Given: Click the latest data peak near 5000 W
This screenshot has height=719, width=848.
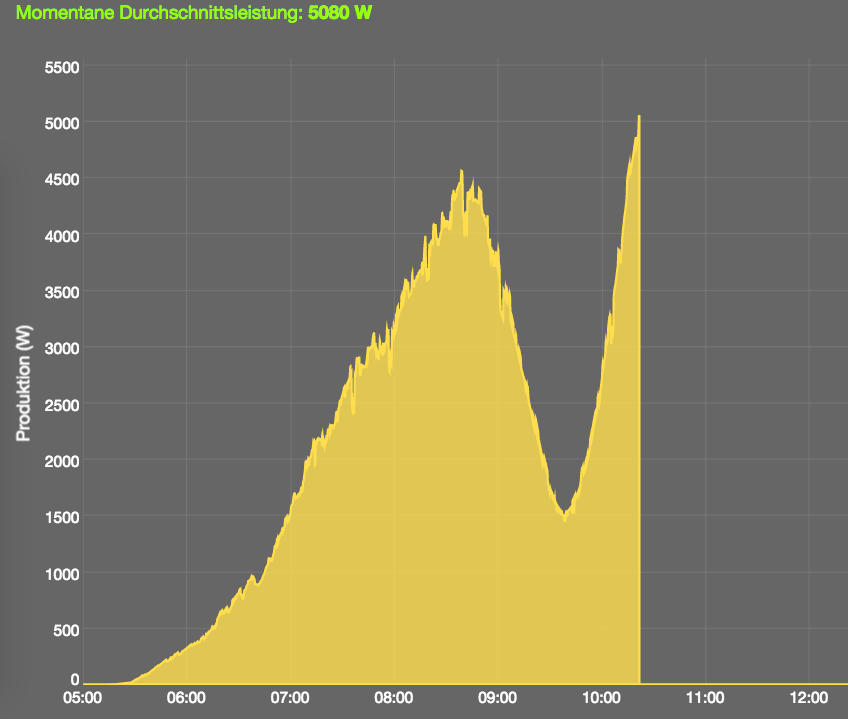Looking at the screenshot, I should click(639, 116).
